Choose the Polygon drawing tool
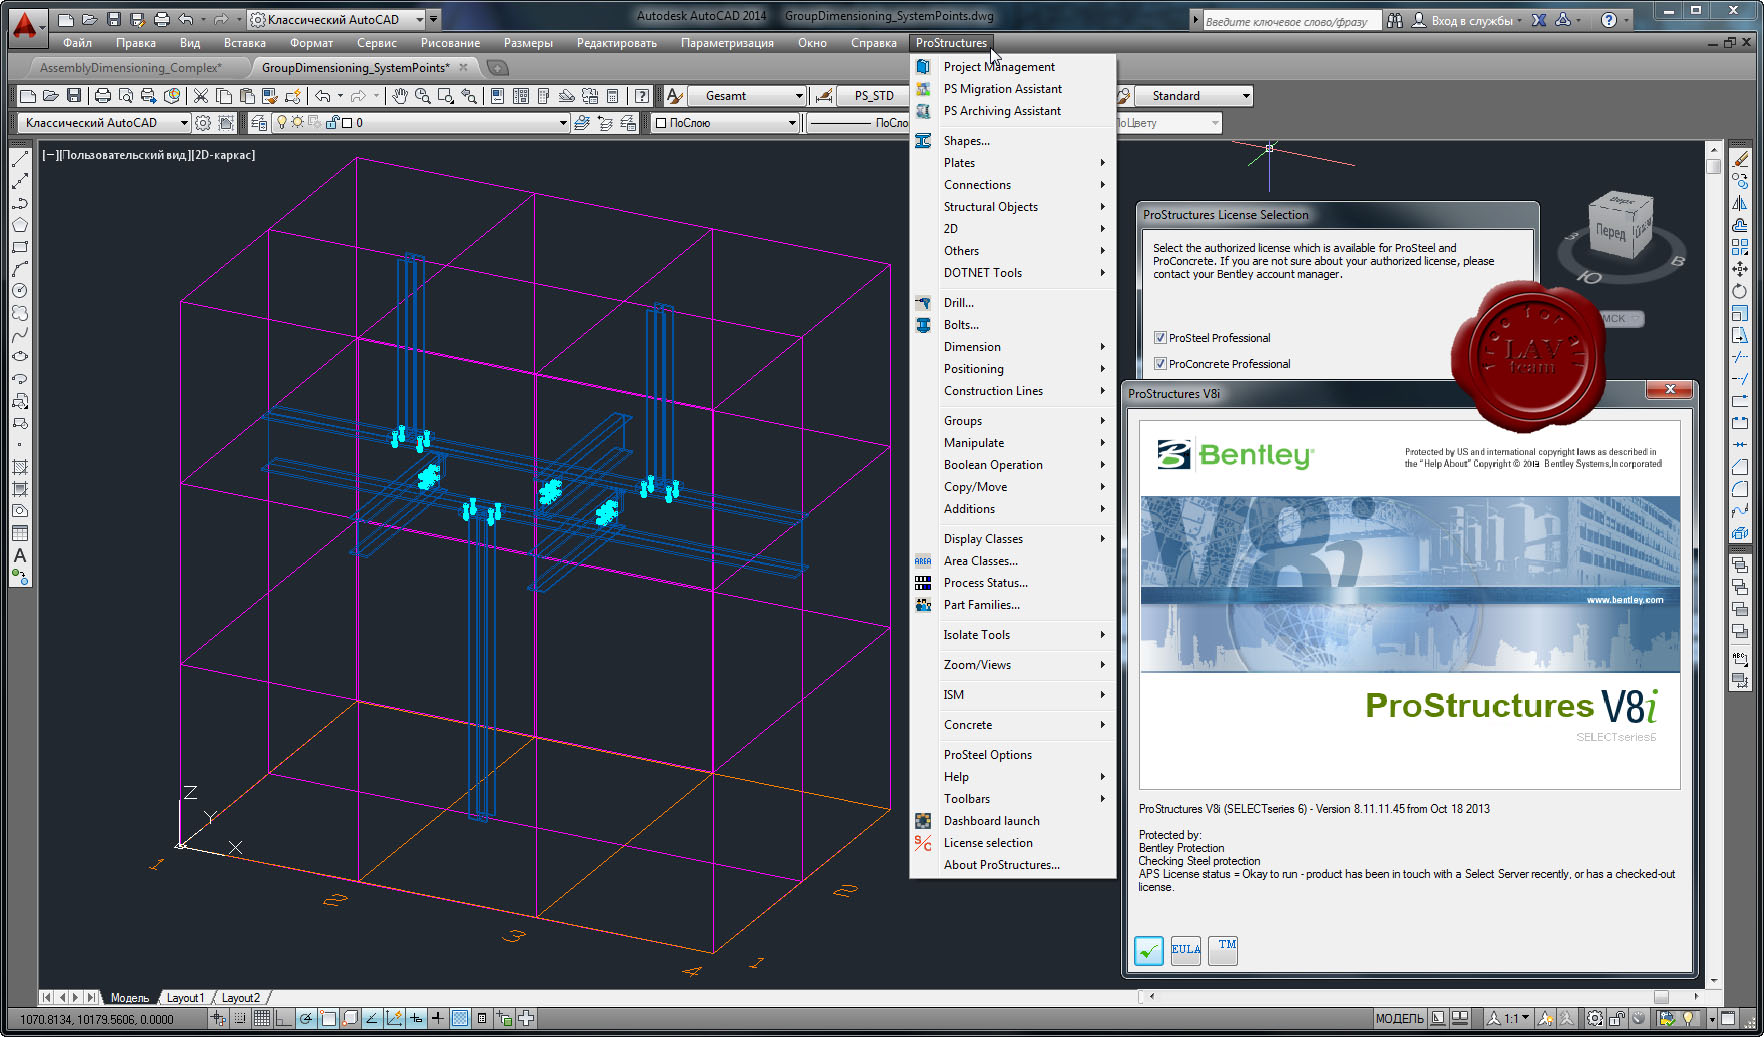The image size is (1764, 1037). 19,225
